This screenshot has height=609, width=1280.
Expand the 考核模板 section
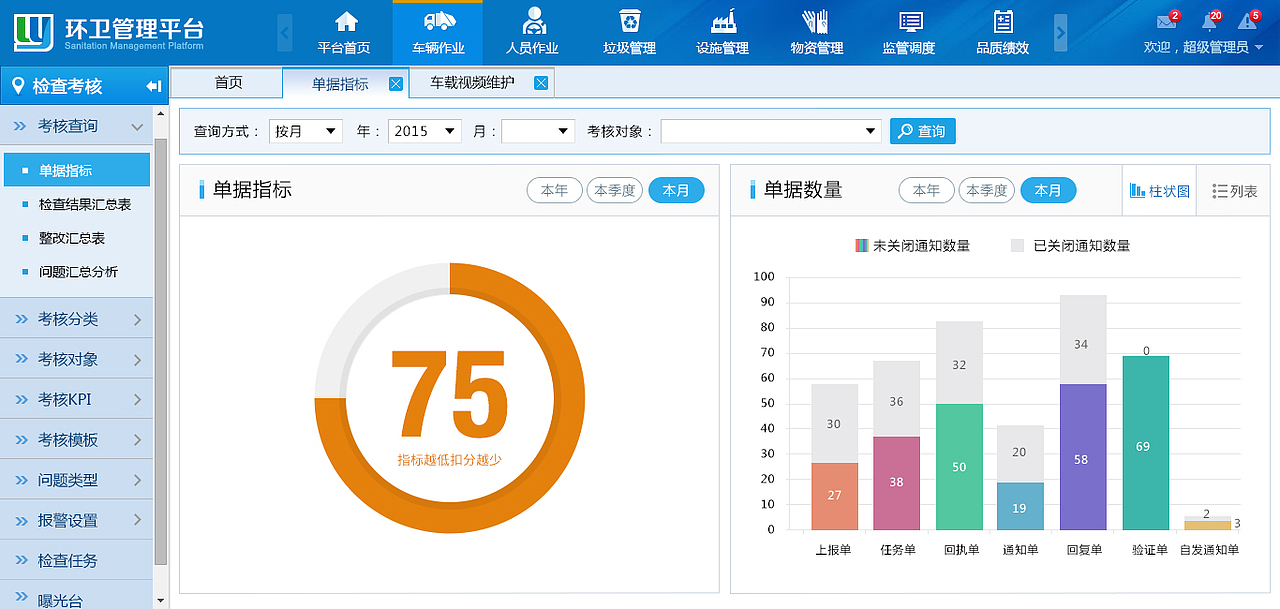click(77, 440)
